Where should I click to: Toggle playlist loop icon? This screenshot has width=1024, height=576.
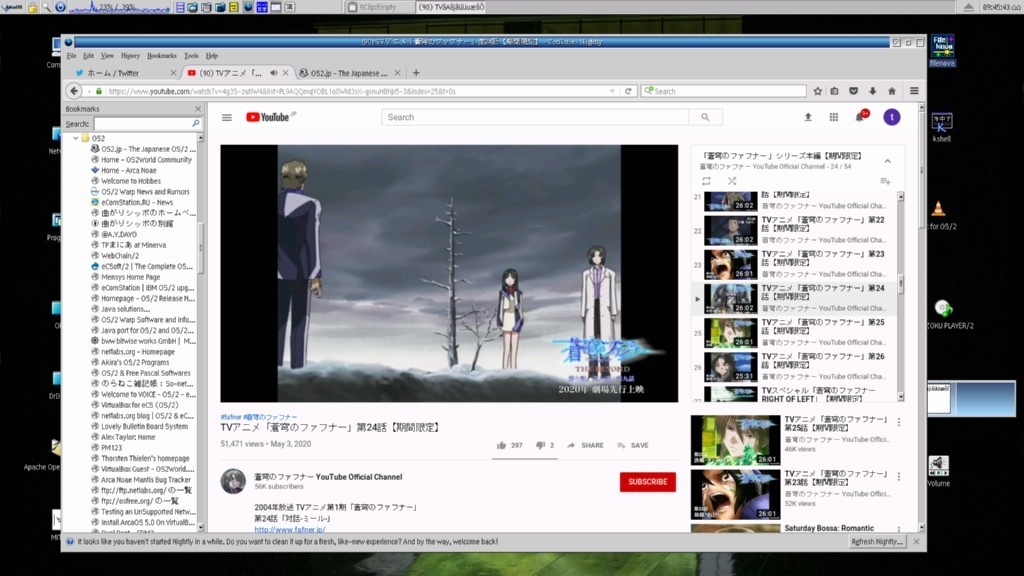[706, 181]
